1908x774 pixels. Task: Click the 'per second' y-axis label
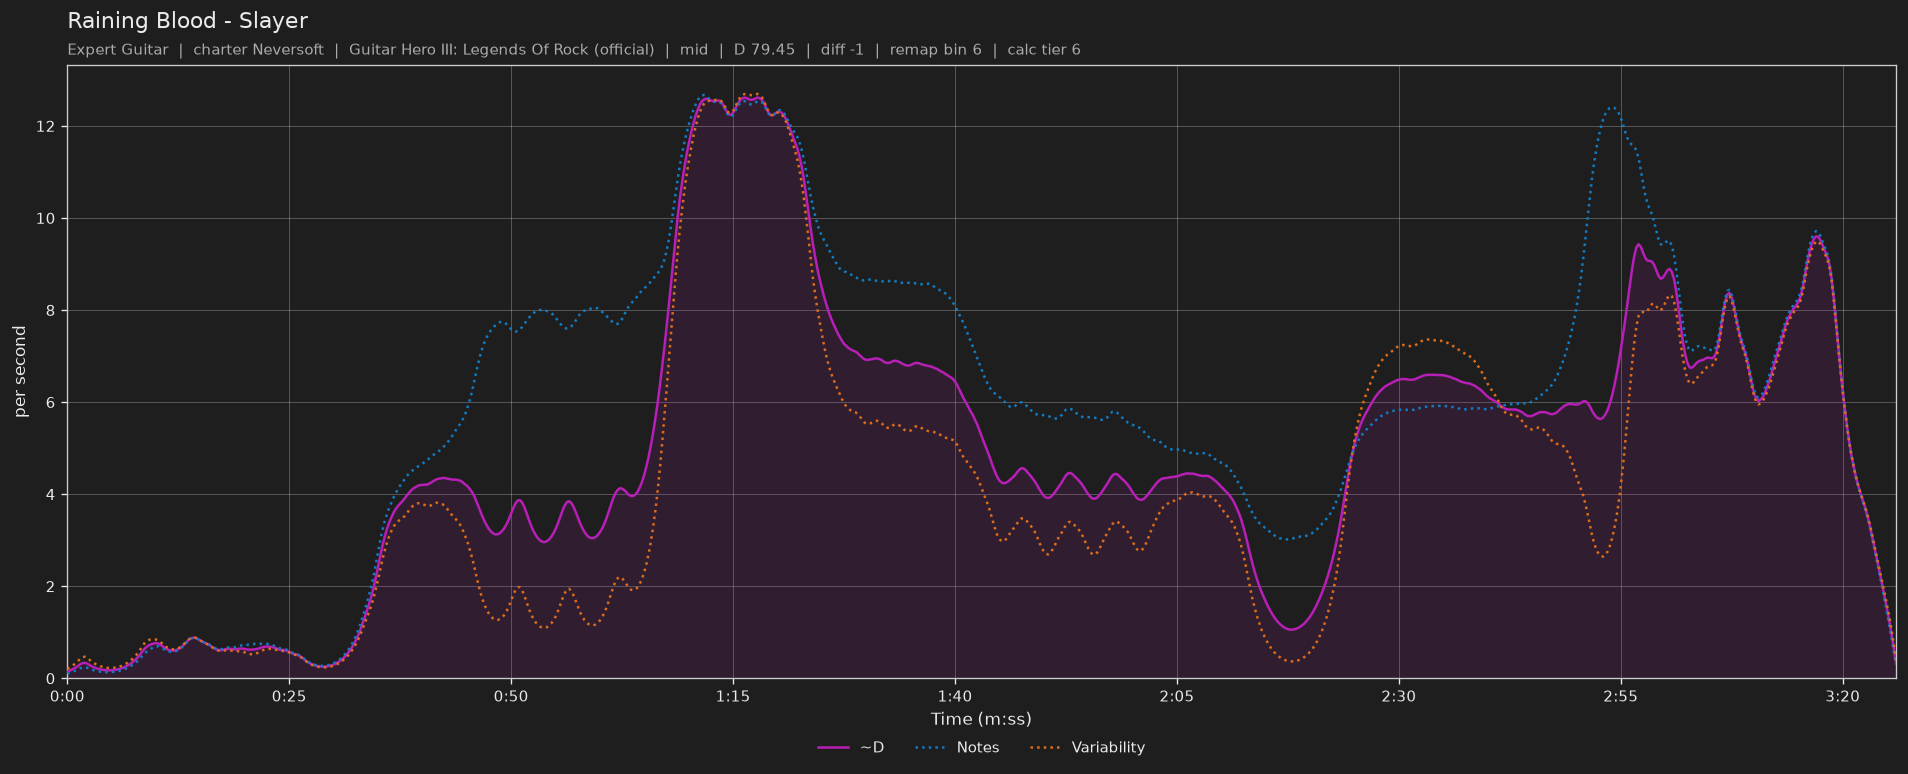click(20, 372)
